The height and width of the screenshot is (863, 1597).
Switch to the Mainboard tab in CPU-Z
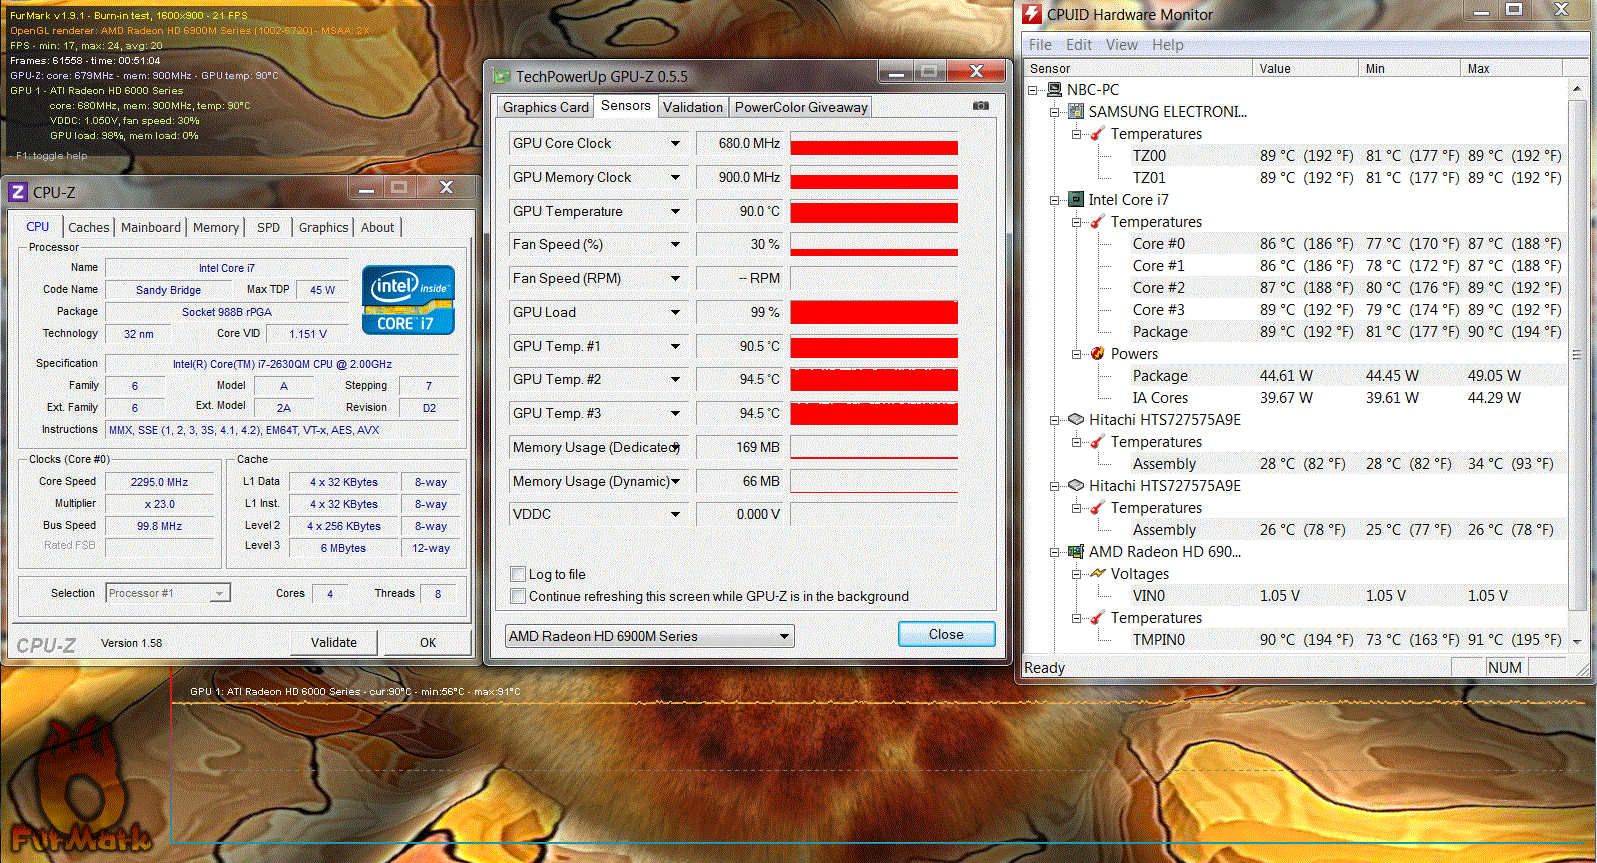[x=151, y=228]
